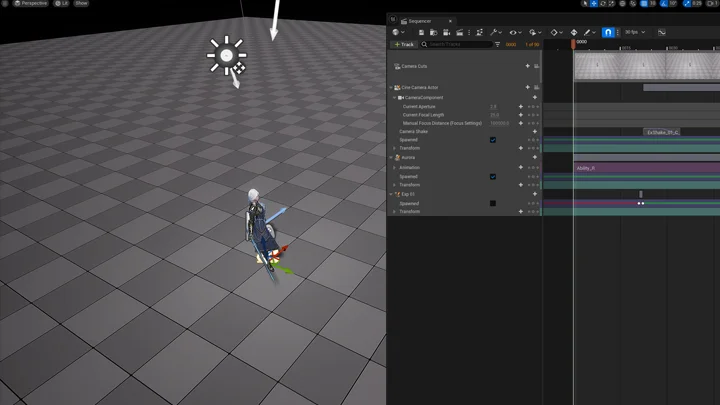Activate the Select mode tool in viewport
The width and height of the screenshot is (720, 405).
pos(585,3)
